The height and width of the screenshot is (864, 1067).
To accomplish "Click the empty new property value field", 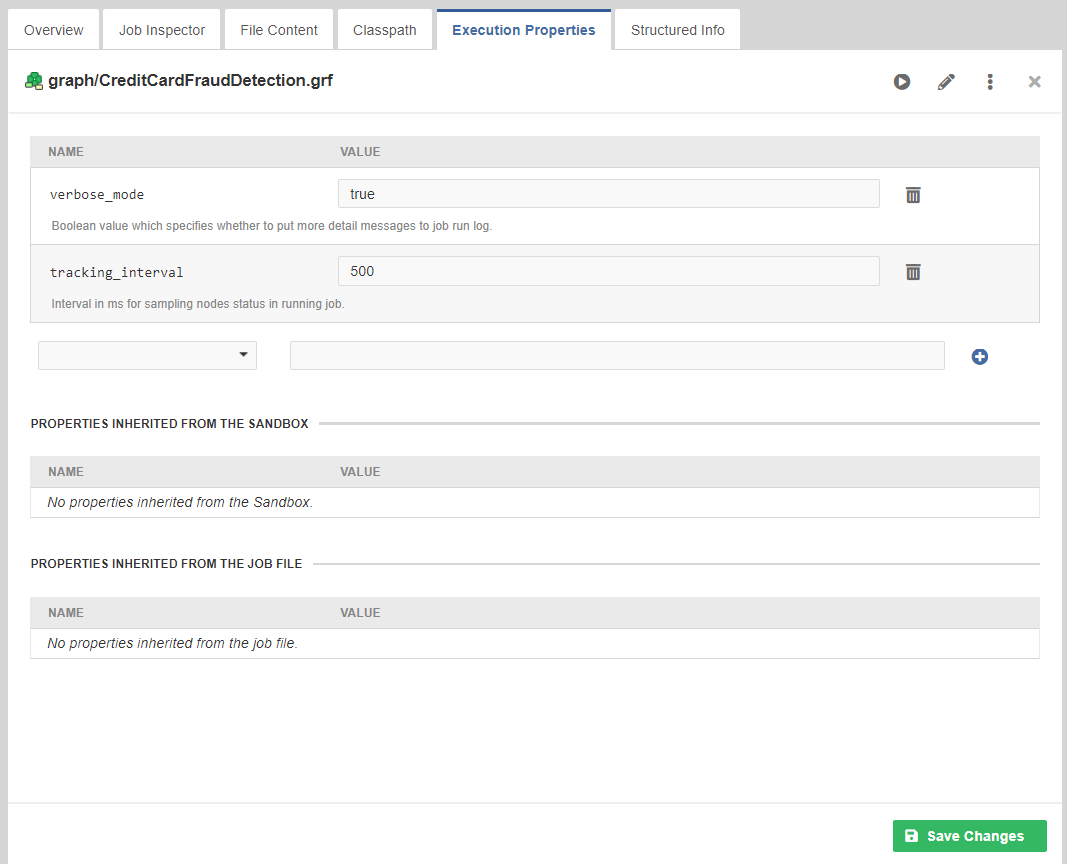I will 617,355.
